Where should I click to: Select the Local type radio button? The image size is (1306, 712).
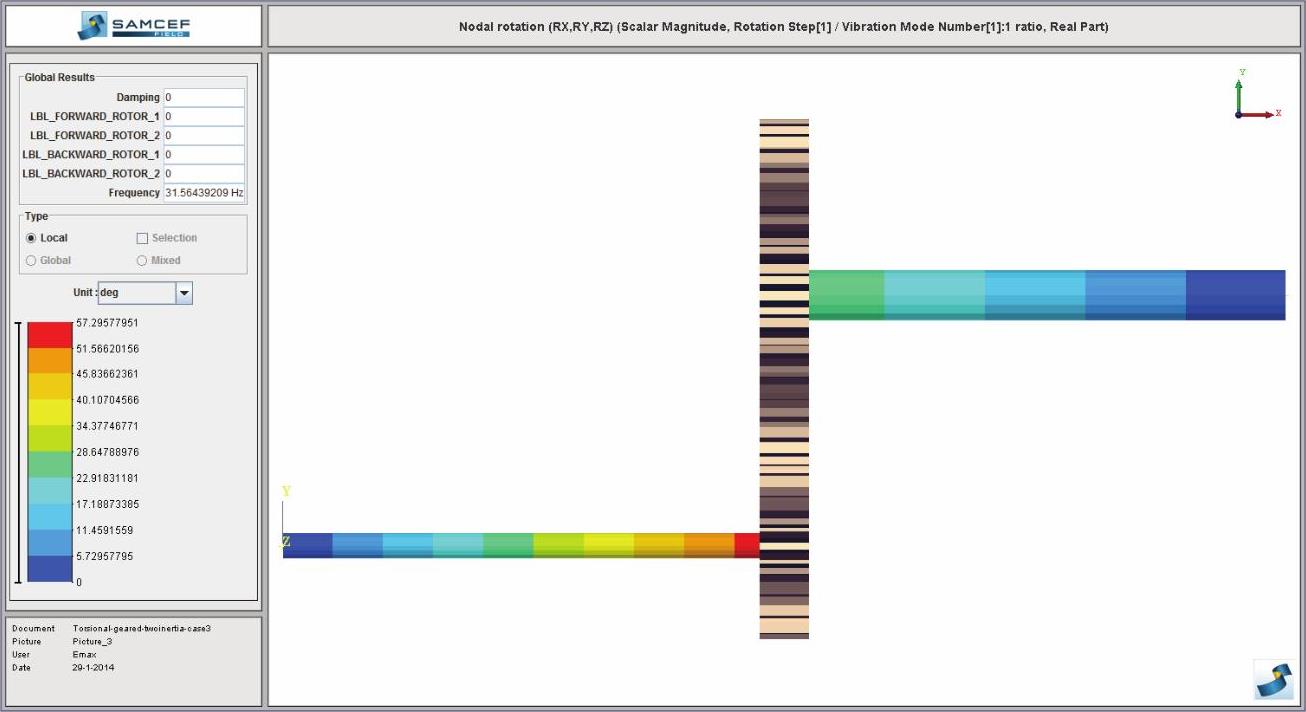pos(31,238)
